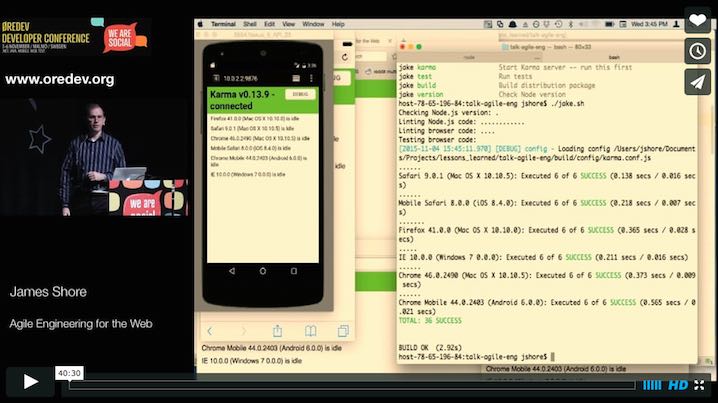
Task: Open the Edit menu
Action: (x=269, y=24)
